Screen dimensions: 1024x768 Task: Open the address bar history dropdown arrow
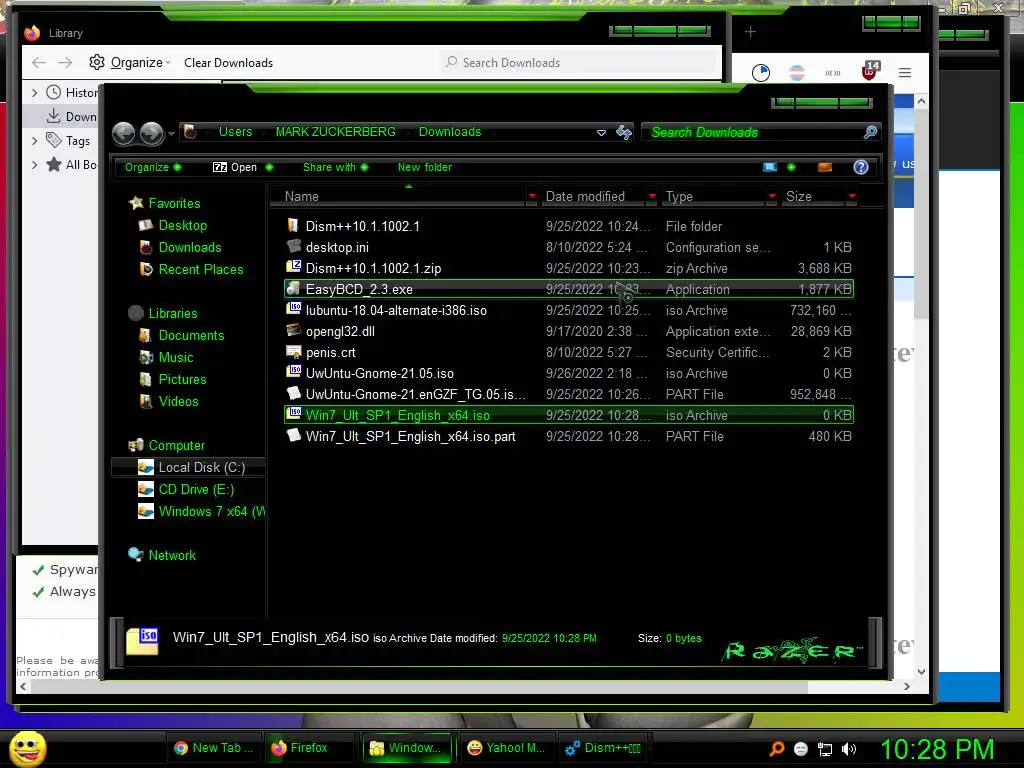601,133
